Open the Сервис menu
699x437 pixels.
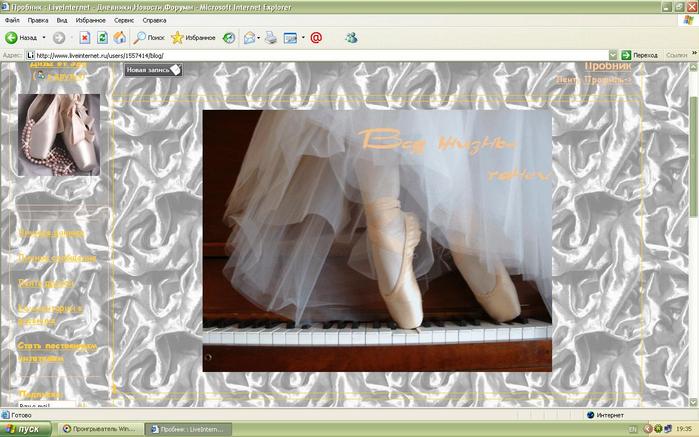124,21
